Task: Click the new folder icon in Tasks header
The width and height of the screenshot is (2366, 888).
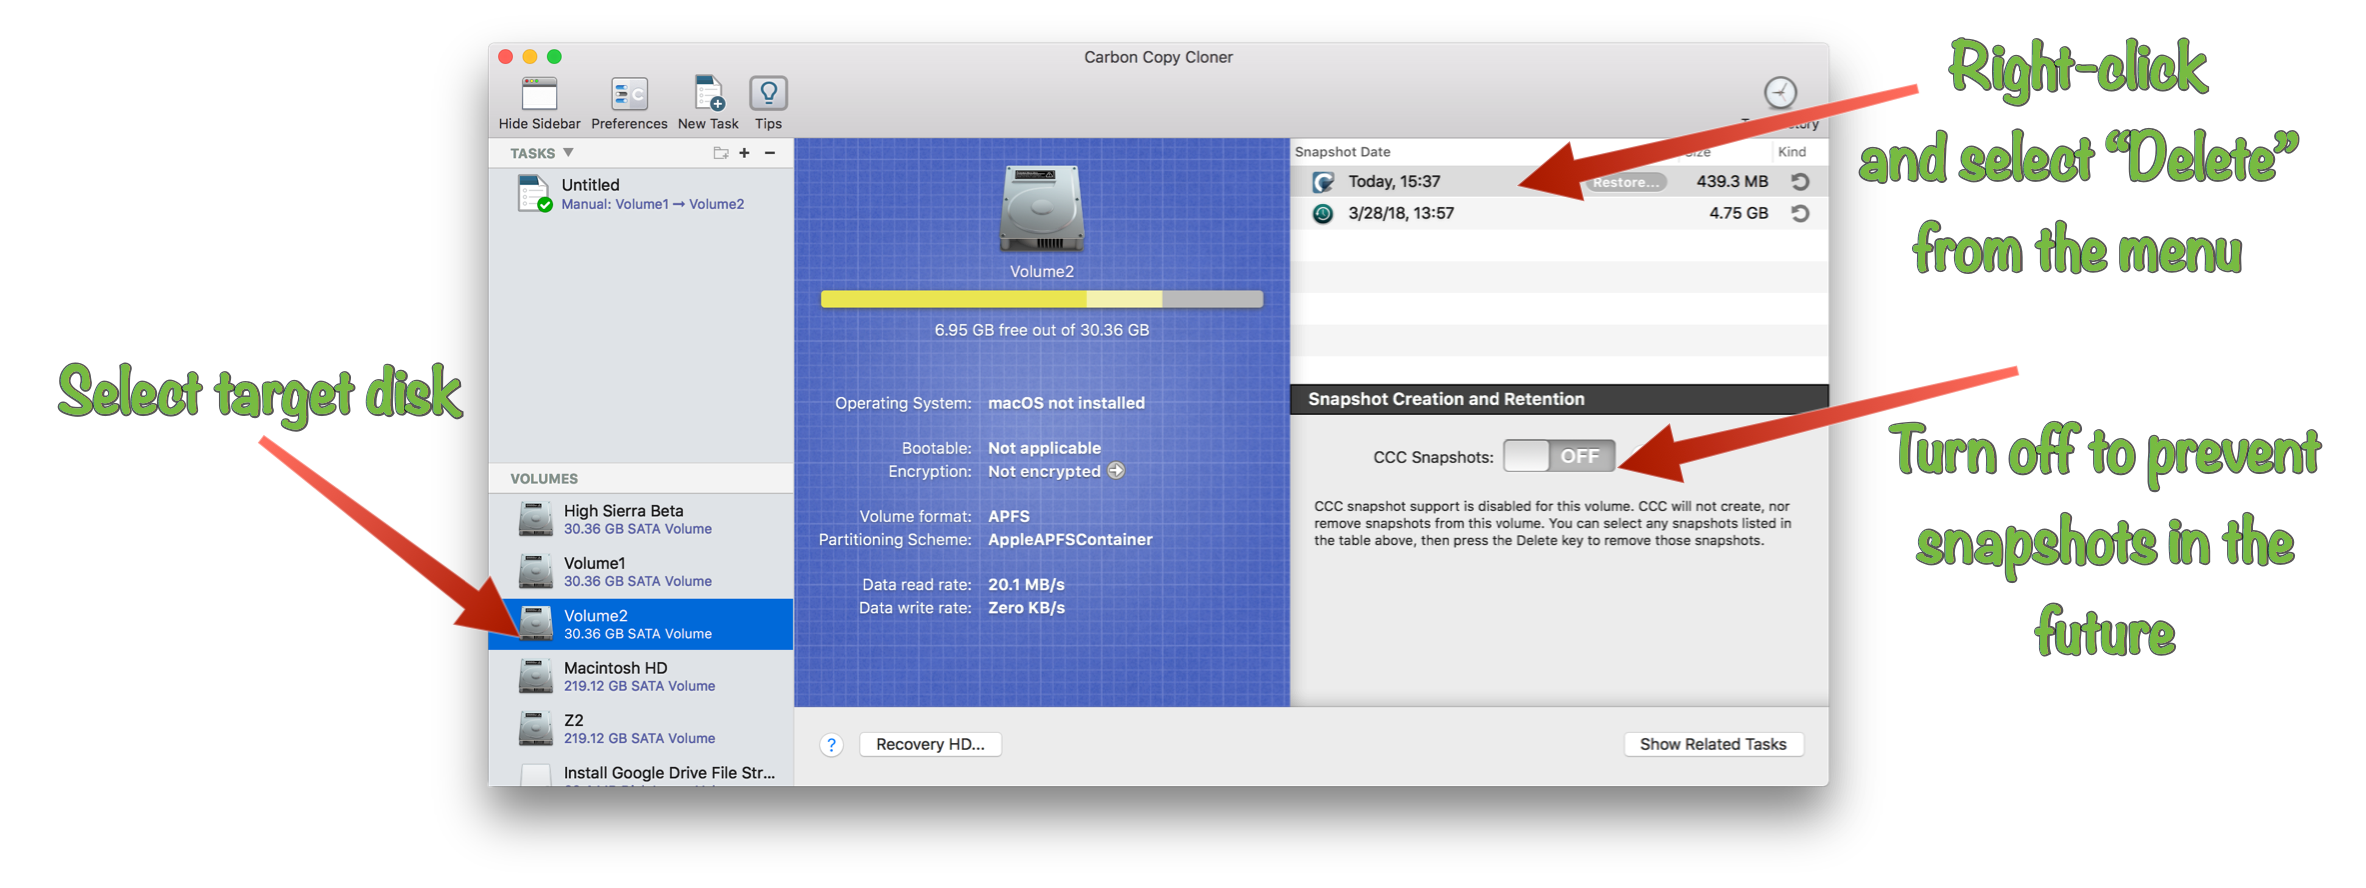Action: 720,153
